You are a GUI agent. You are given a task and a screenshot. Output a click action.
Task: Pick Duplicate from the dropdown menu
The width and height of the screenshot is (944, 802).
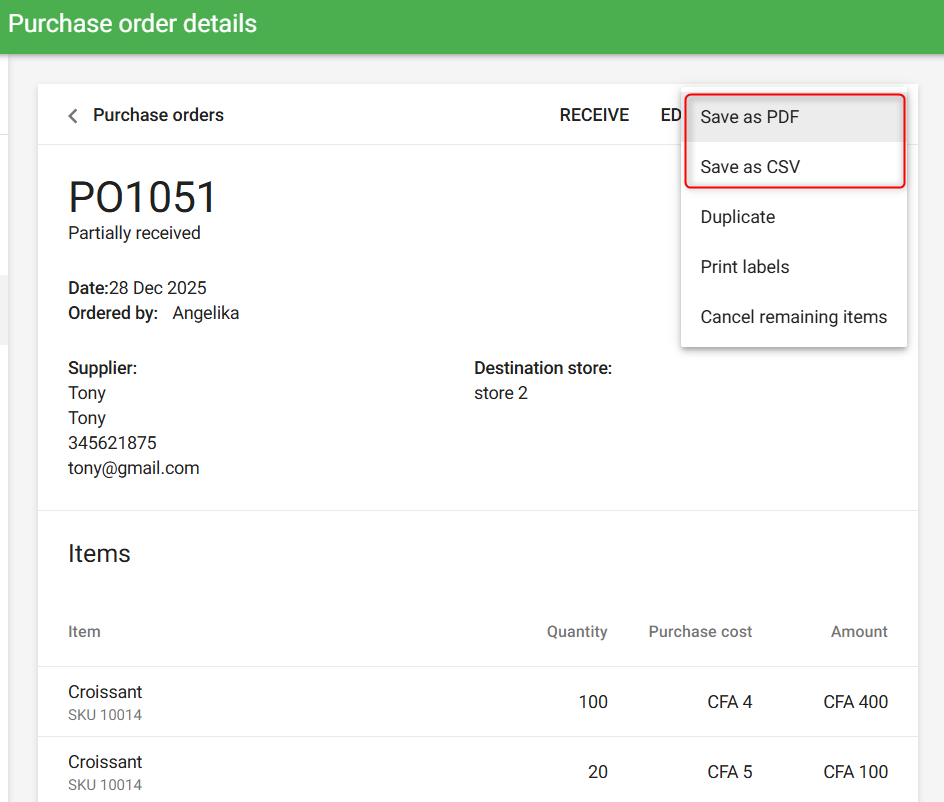click(x=737, y=217)
